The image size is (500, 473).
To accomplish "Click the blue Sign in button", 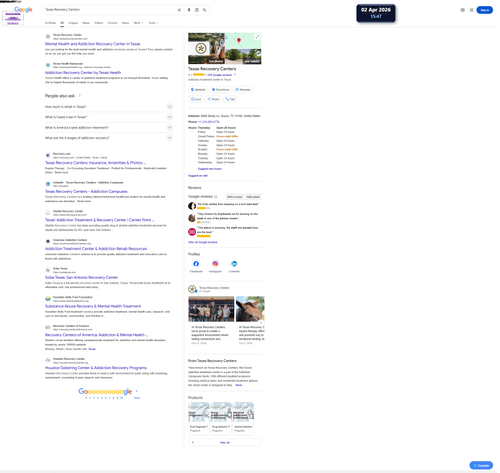I will click(484, 10).
